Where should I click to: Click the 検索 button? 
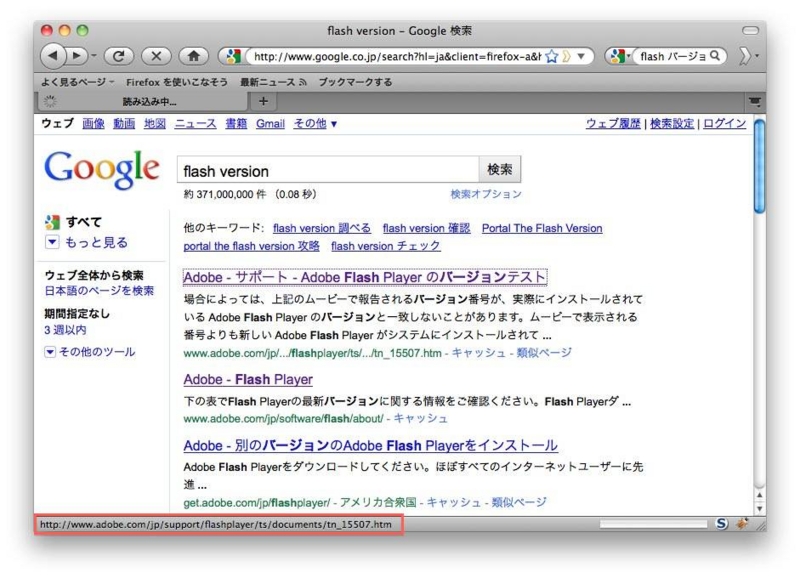pos(499,169)
